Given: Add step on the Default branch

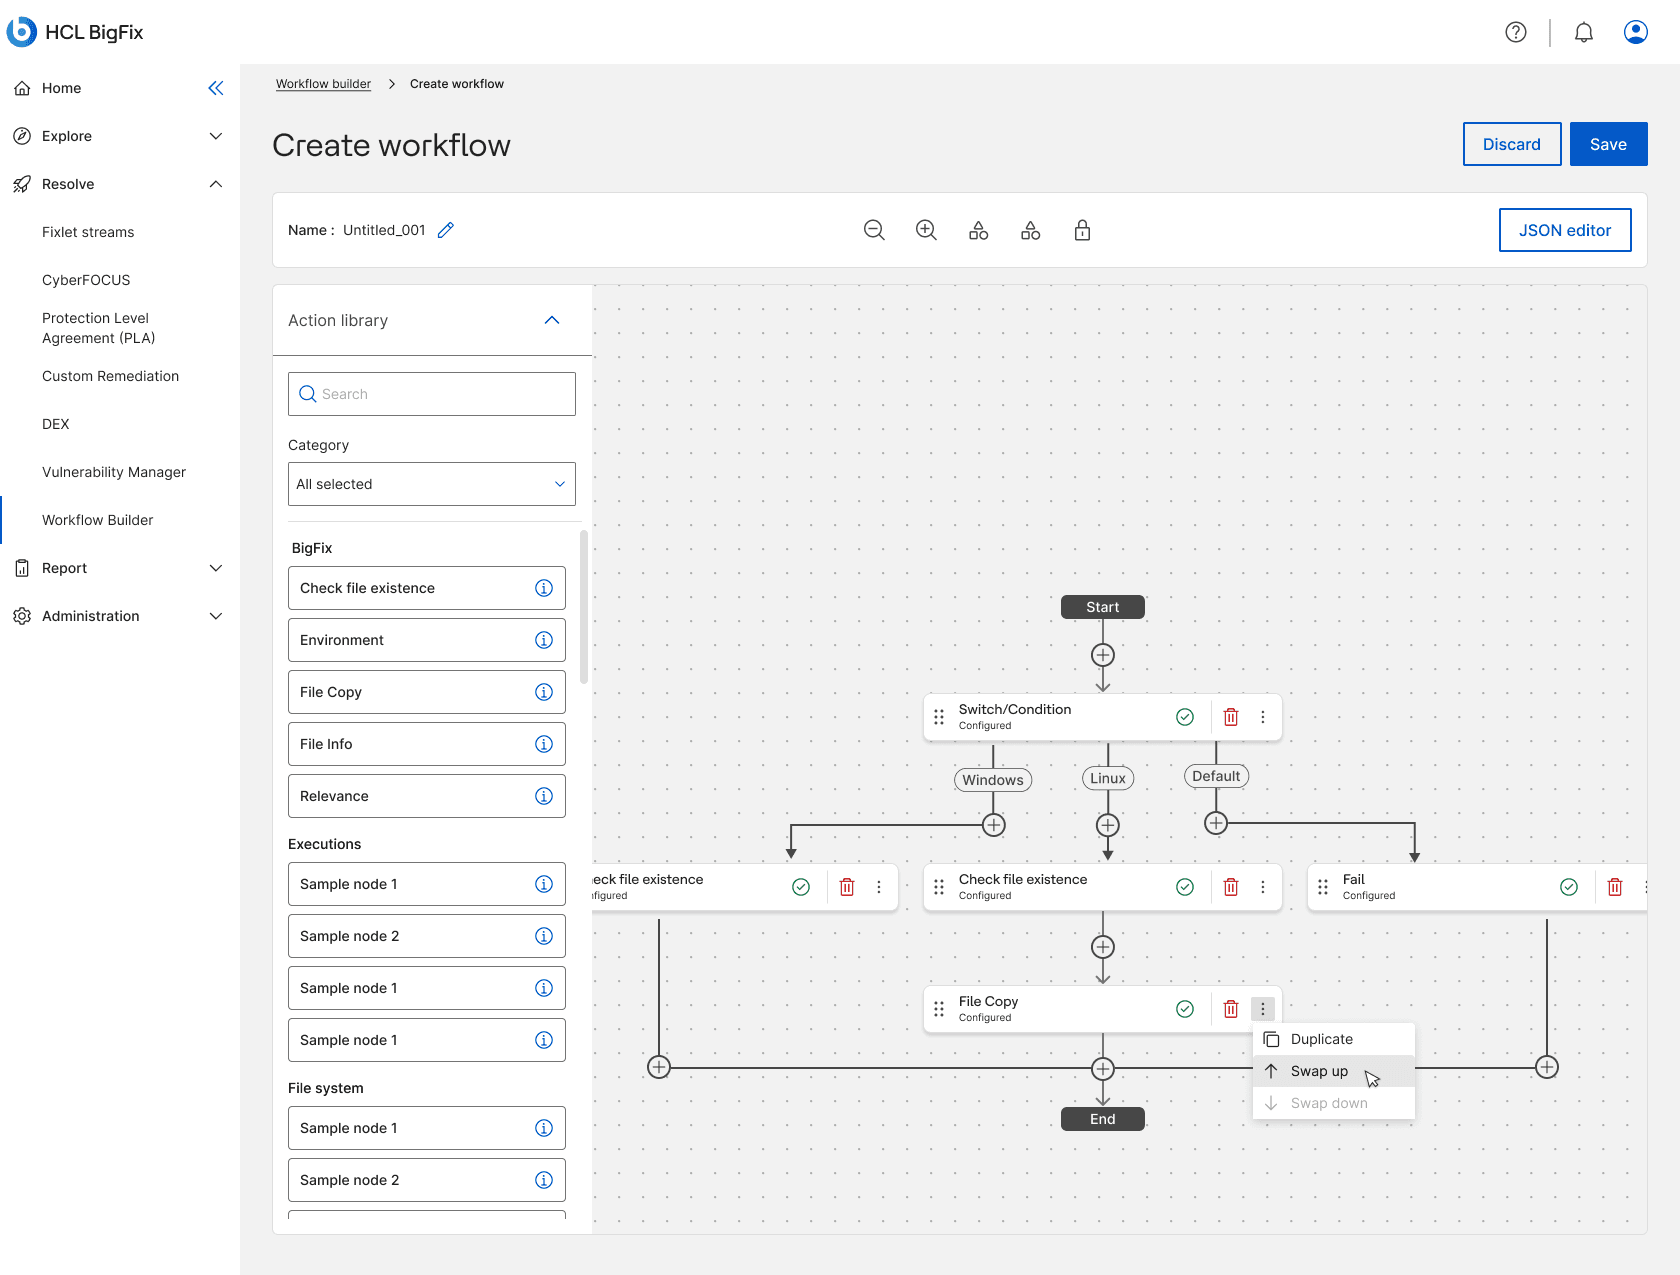Looking at the screenshot, I should 1216,823.
